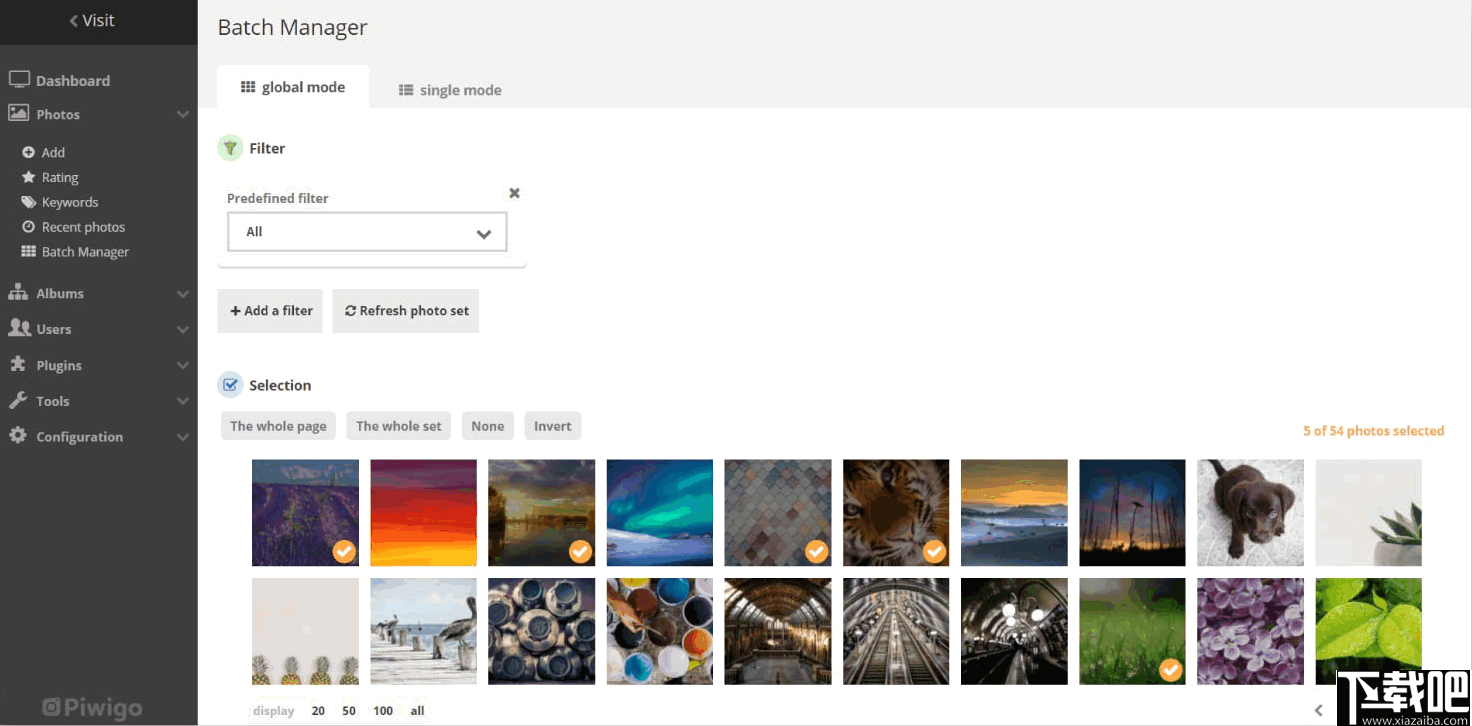Select the aurora borealis photo
Image resolution: width=1472 pixels, height=726 pixels.
pyautogui.click(x=659, y=513)
